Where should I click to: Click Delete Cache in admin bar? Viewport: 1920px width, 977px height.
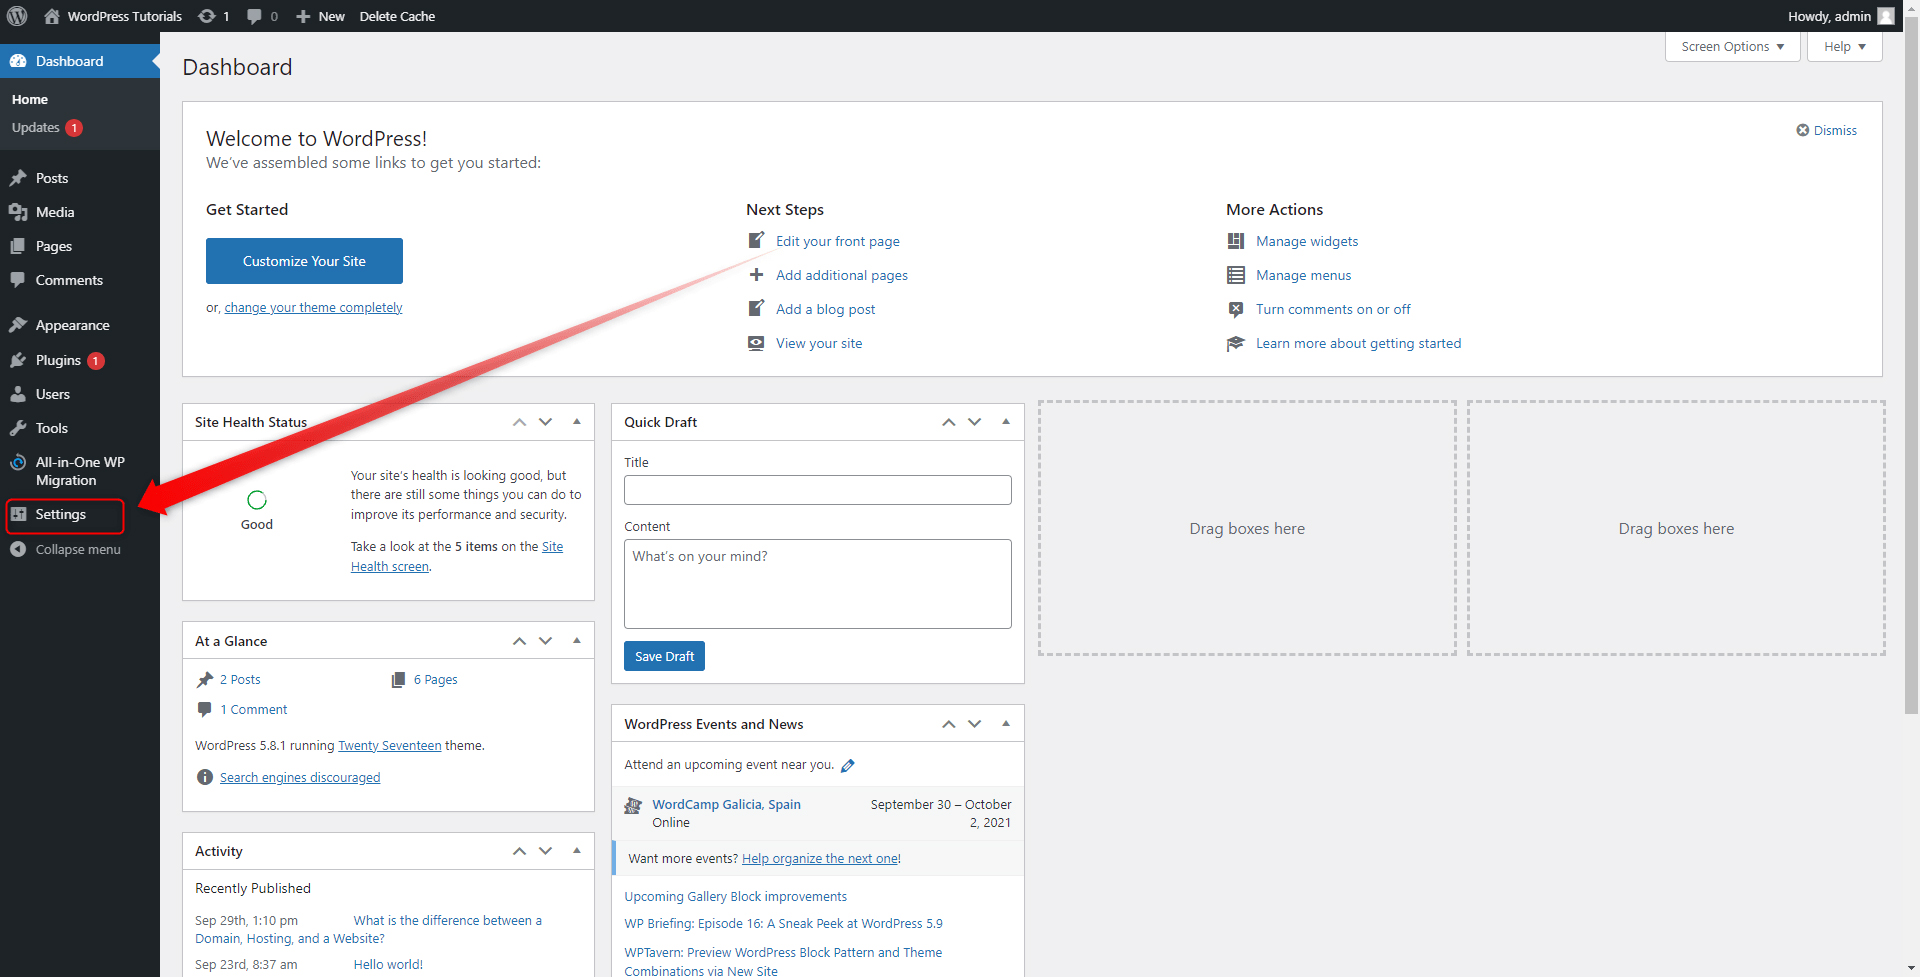(397, 16)
